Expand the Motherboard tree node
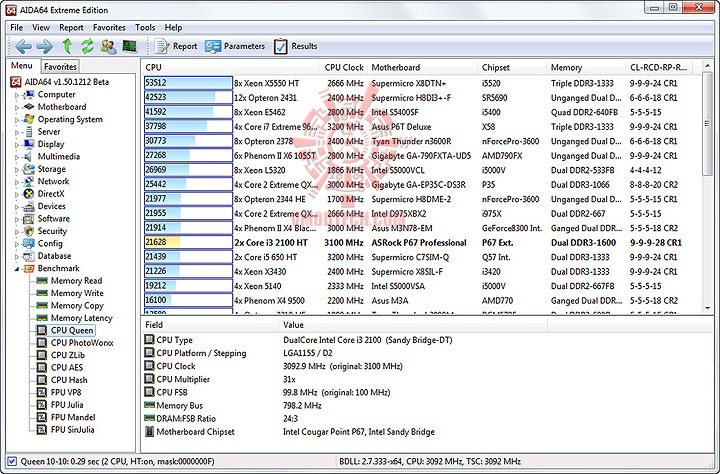This screenshot has width=720, height=474. click(17, 107)
